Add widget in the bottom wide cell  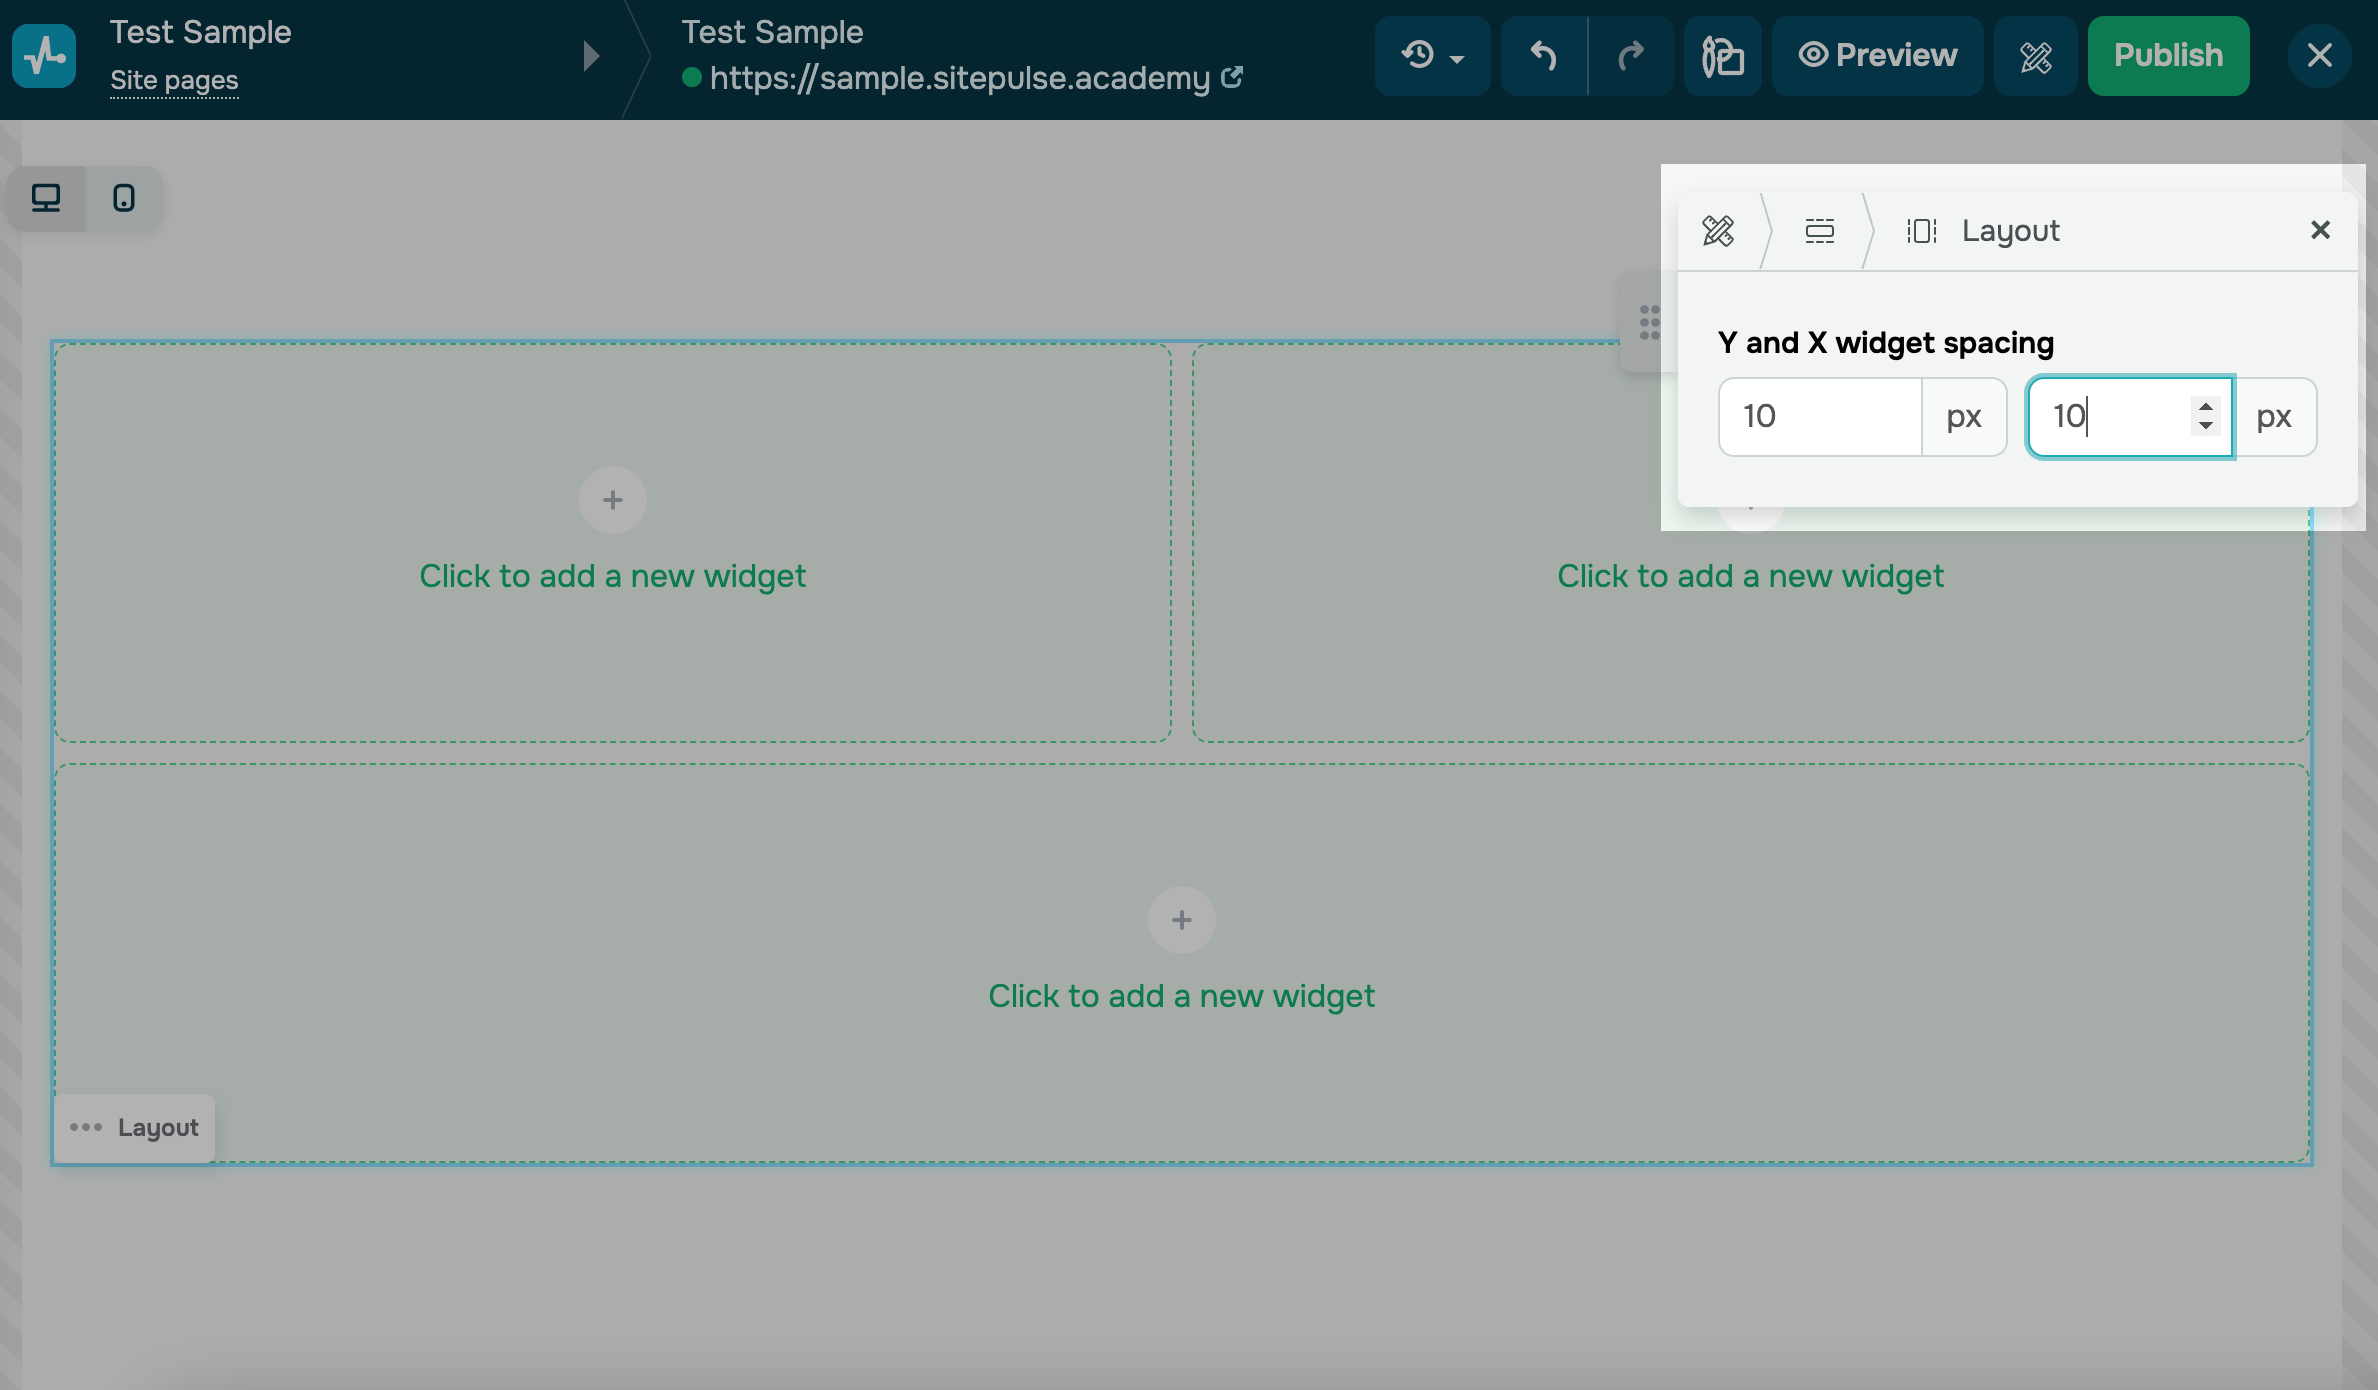coord(1181,920)
